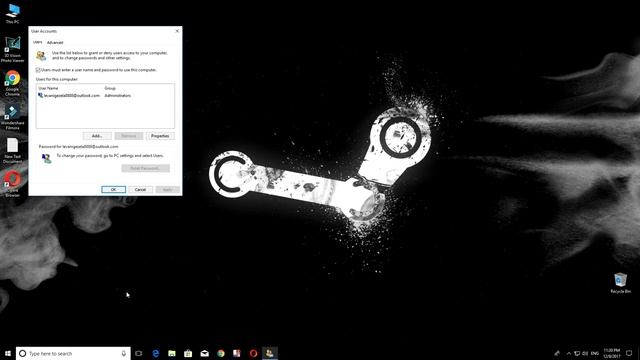Click the Administrators group cell

pyautogui.click(x=118, y=96)
